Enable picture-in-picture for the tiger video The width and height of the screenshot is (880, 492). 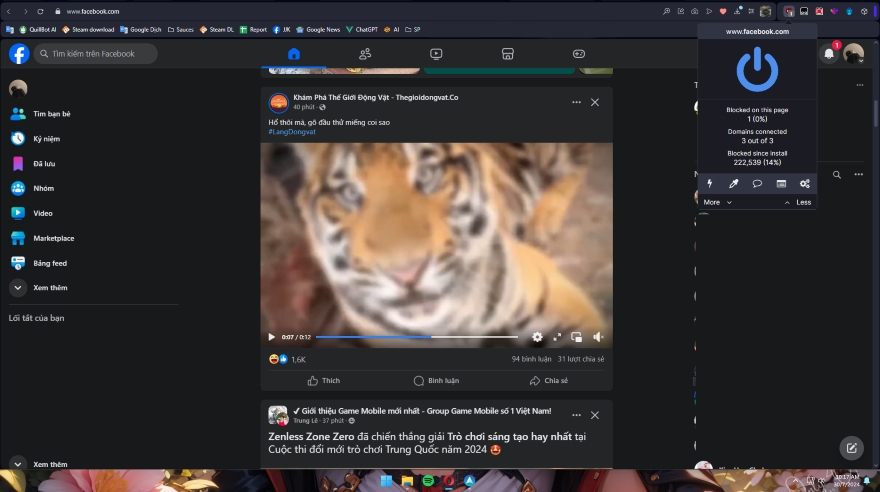coord(577,337)
